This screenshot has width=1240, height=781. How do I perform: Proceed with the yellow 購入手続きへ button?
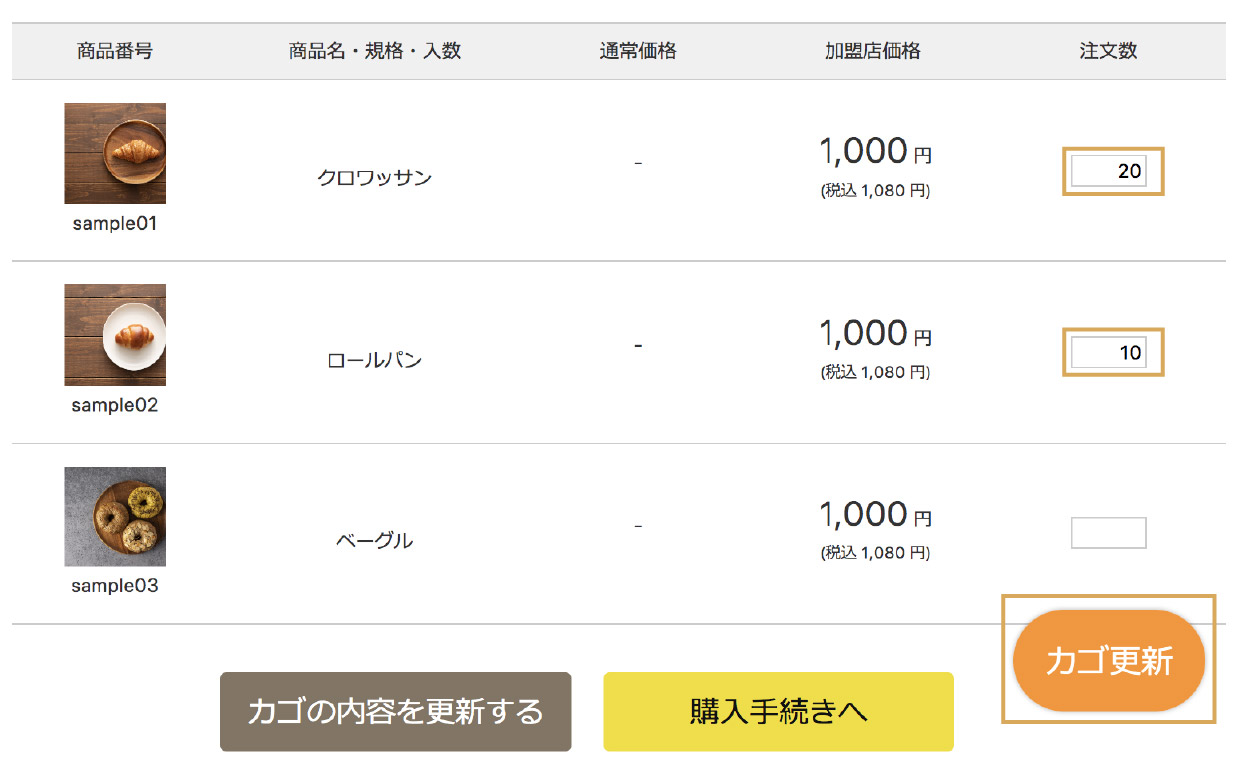(778, 711)
